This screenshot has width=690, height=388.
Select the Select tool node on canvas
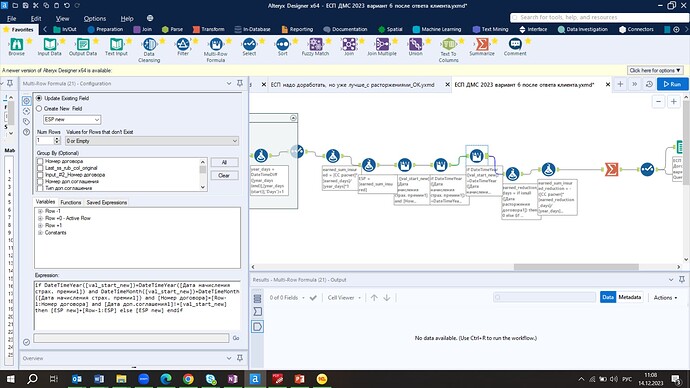click(647, 169)
